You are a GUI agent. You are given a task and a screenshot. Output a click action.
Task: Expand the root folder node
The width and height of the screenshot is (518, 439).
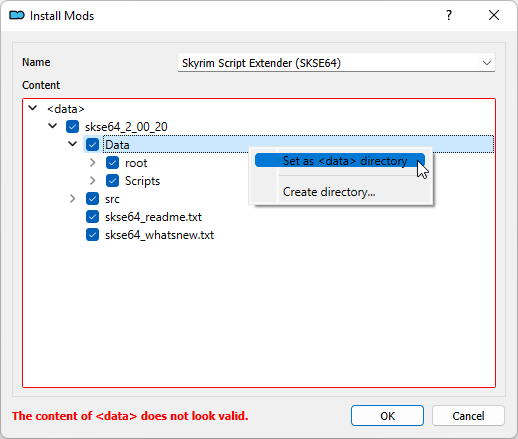(93, 163)
